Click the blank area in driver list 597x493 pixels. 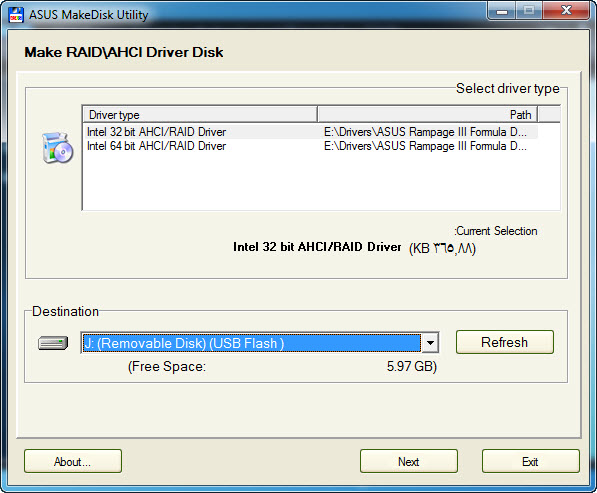pos(321,181)
